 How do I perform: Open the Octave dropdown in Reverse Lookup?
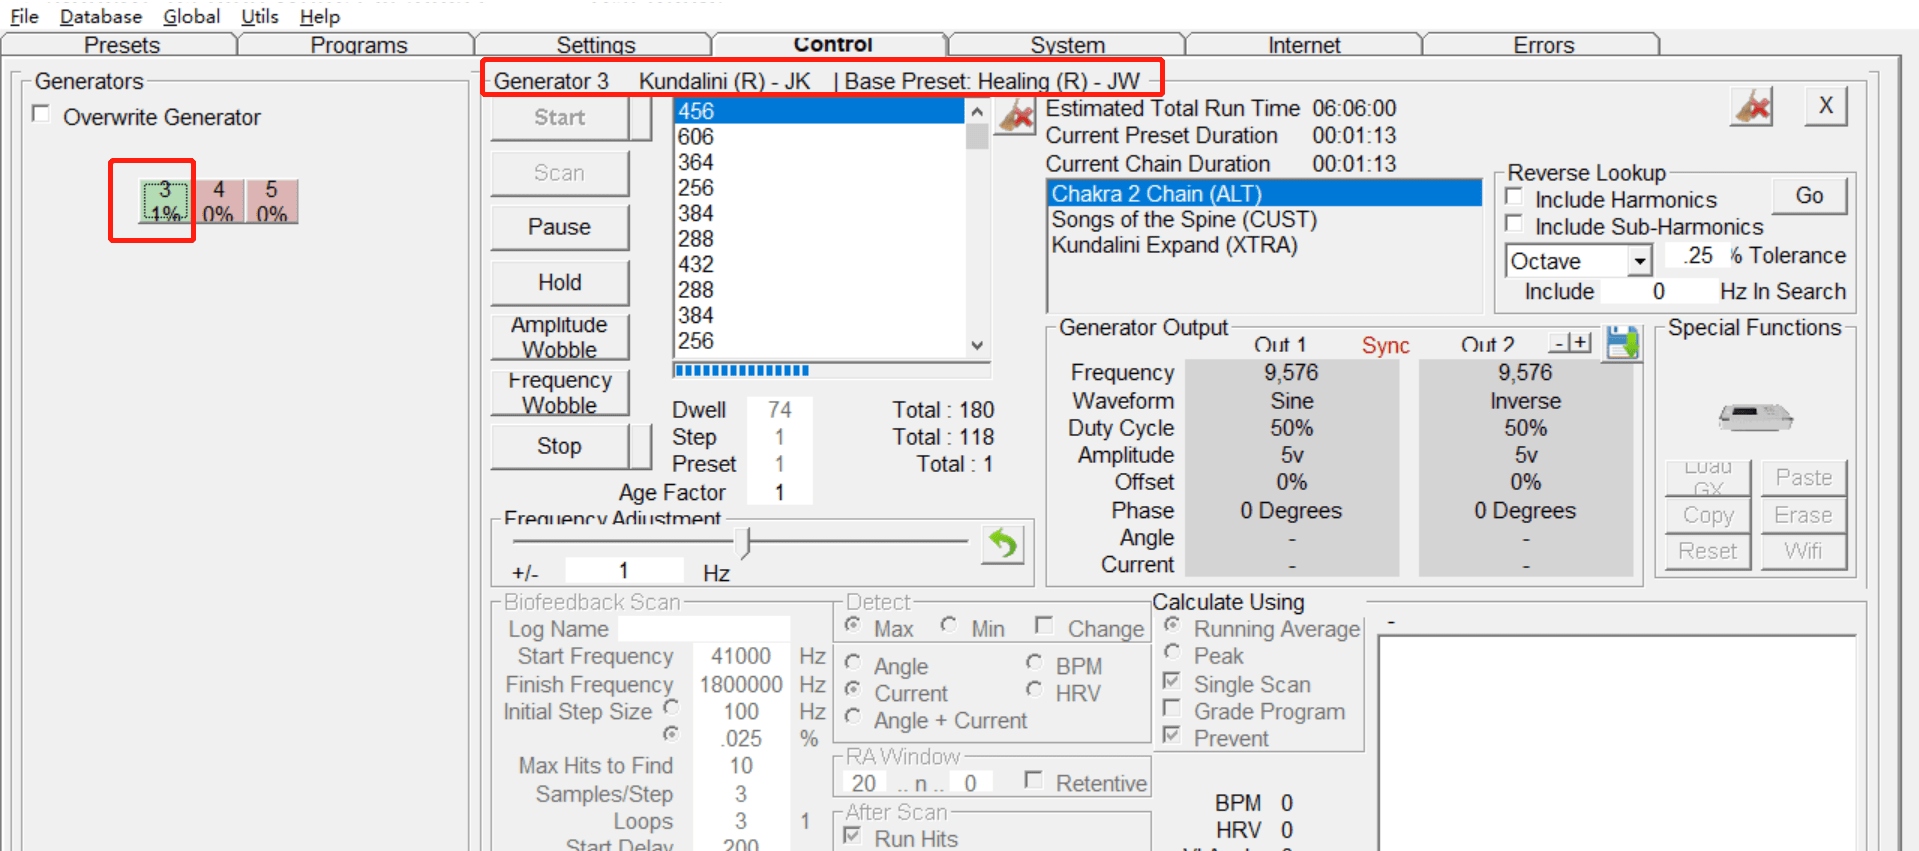pyautogui.click(x=1638, y=261)
